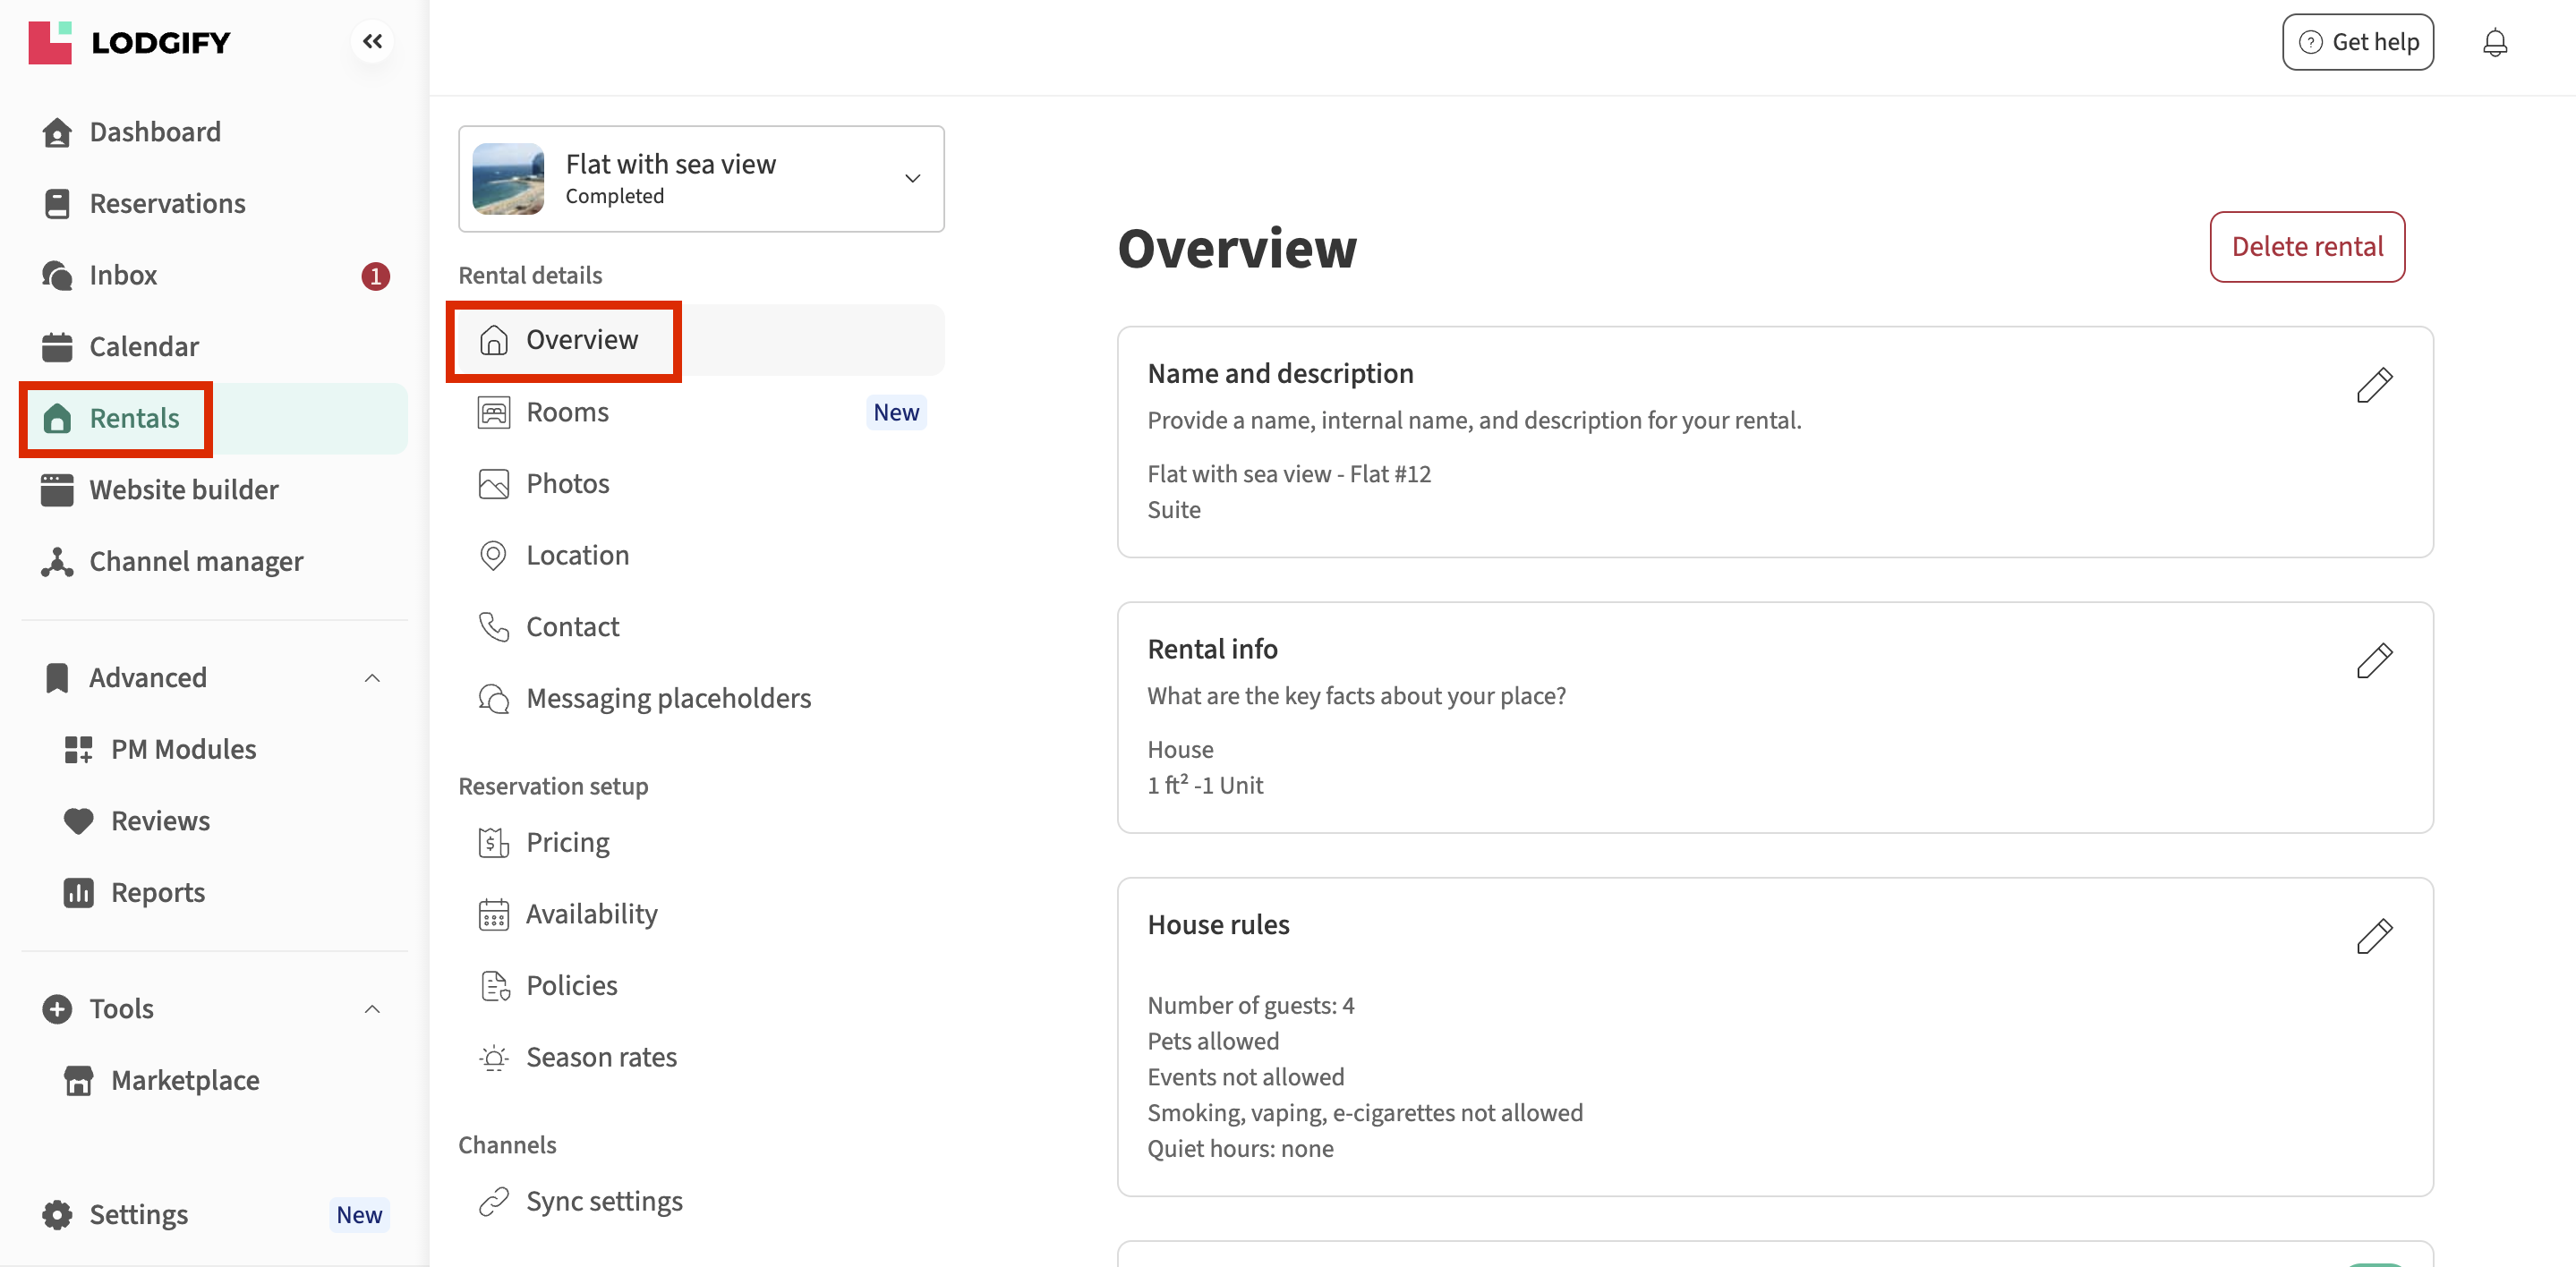2576x1267 pixels.
Task: Edit House rules via pencil icon
Action: (2373, 936)
